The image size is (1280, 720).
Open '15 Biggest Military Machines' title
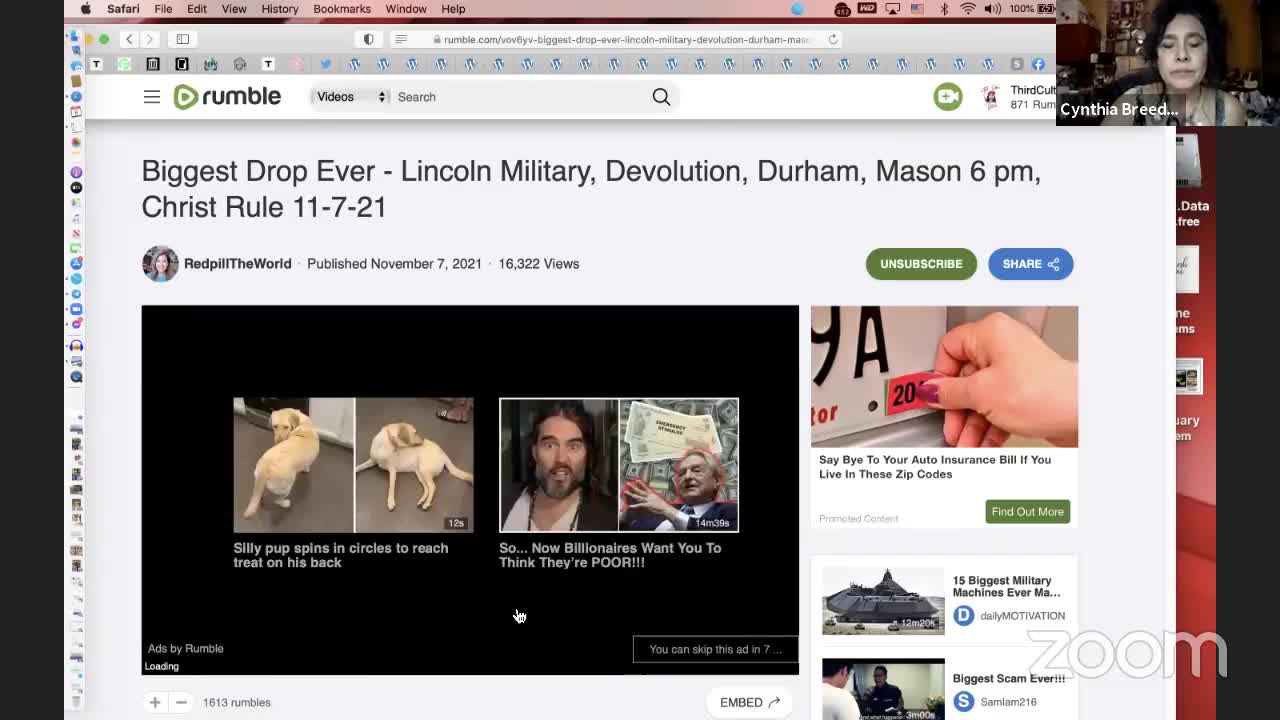tap(1006, 586)
